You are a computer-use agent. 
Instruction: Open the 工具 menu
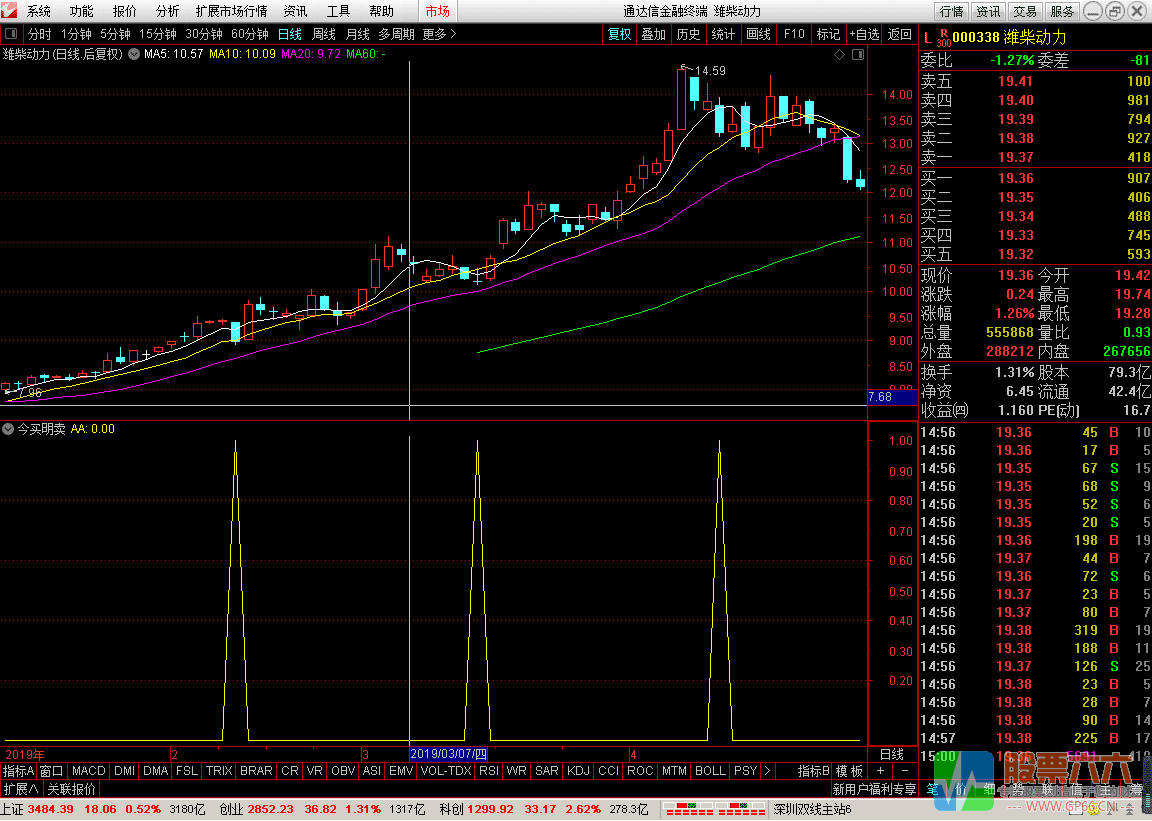(338, 11)
